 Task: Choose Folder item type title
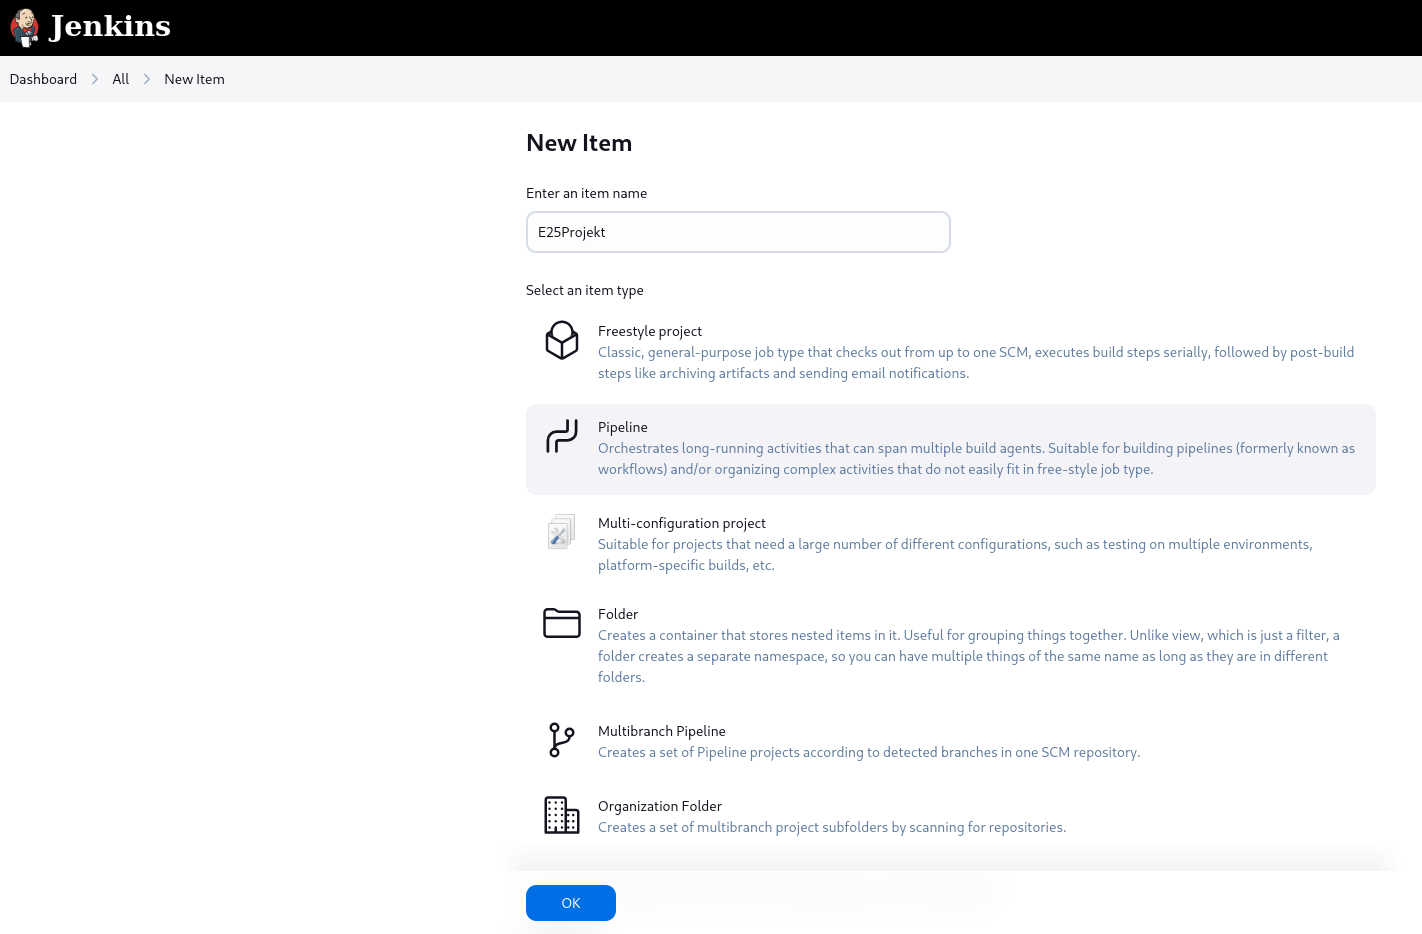click(x=618, y=614)
